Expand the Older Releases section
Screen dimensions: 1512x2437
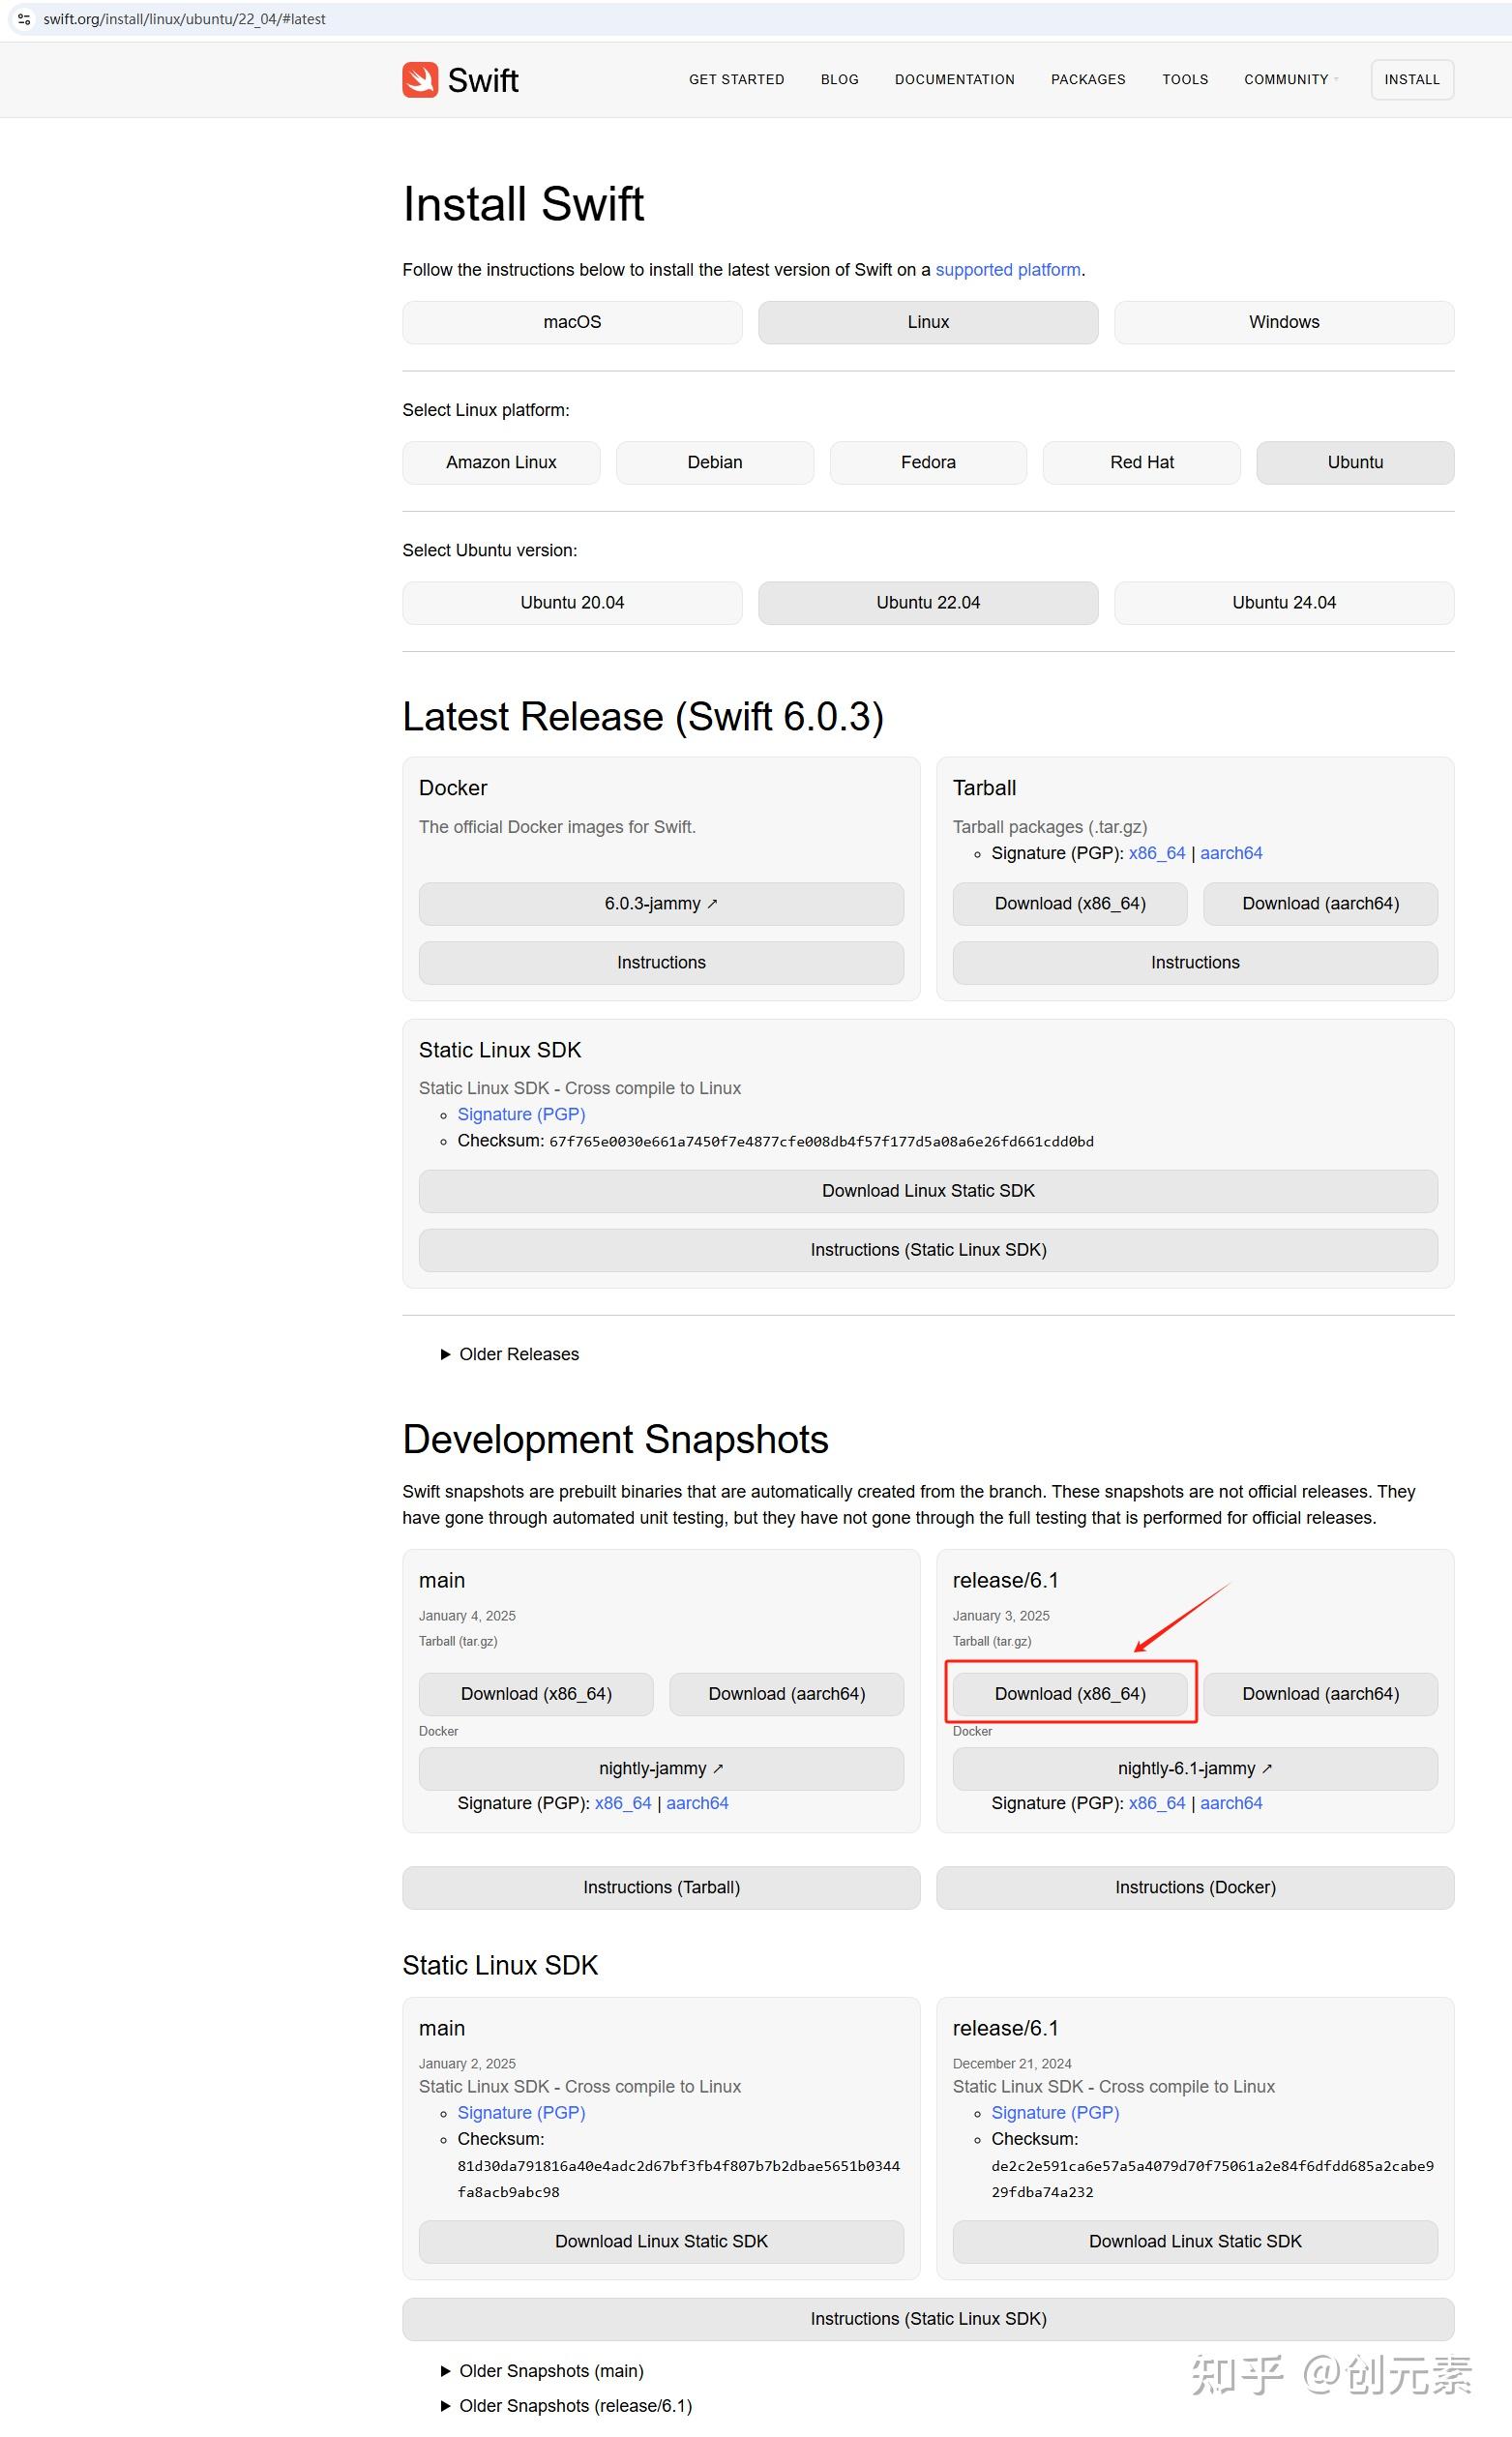pyautogui.click(x=509, y=1354)
